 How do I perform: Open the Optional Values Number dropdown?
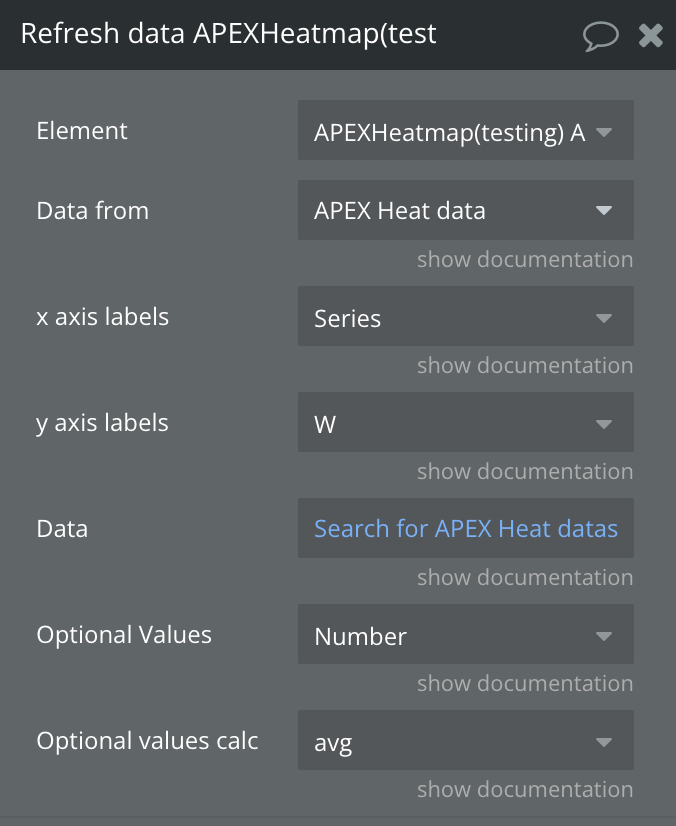tap(465, 636)
